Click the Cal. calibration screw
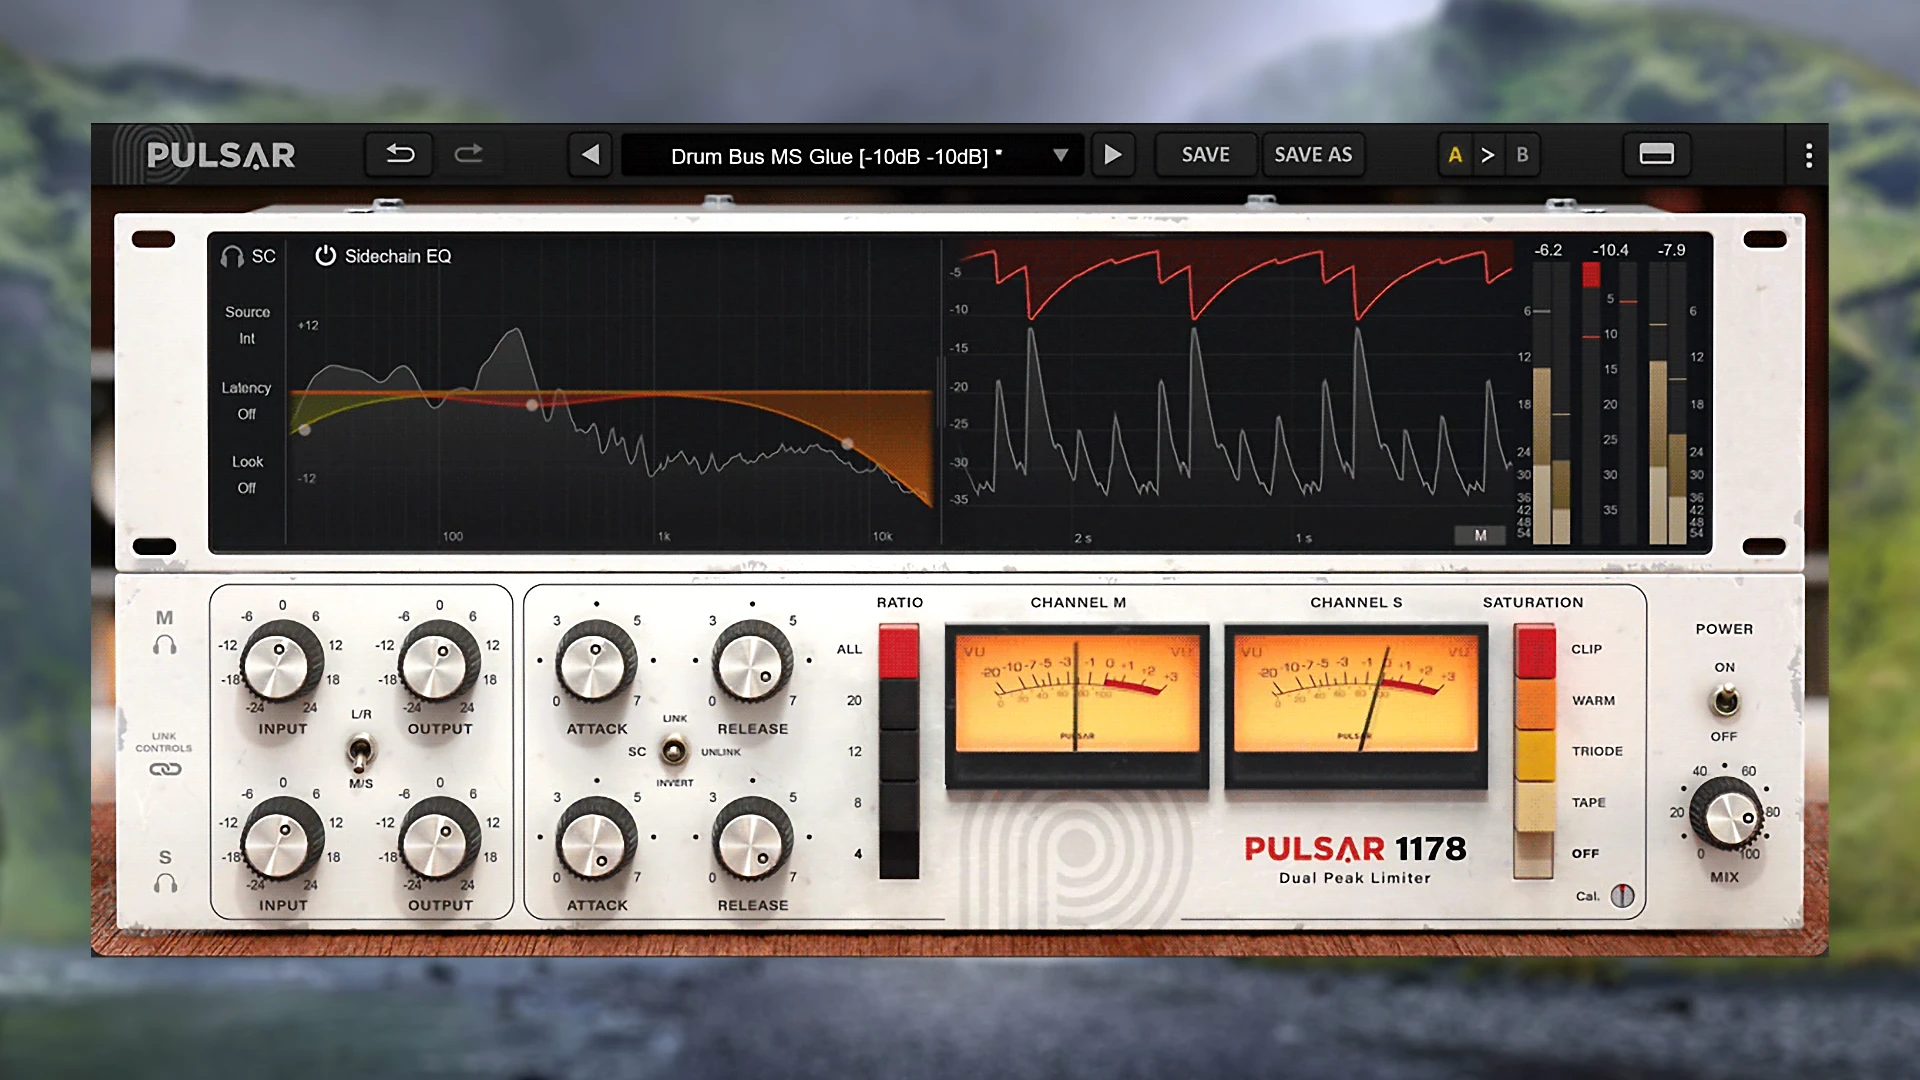1920x1080 pixels. [x=1622, y=896]
